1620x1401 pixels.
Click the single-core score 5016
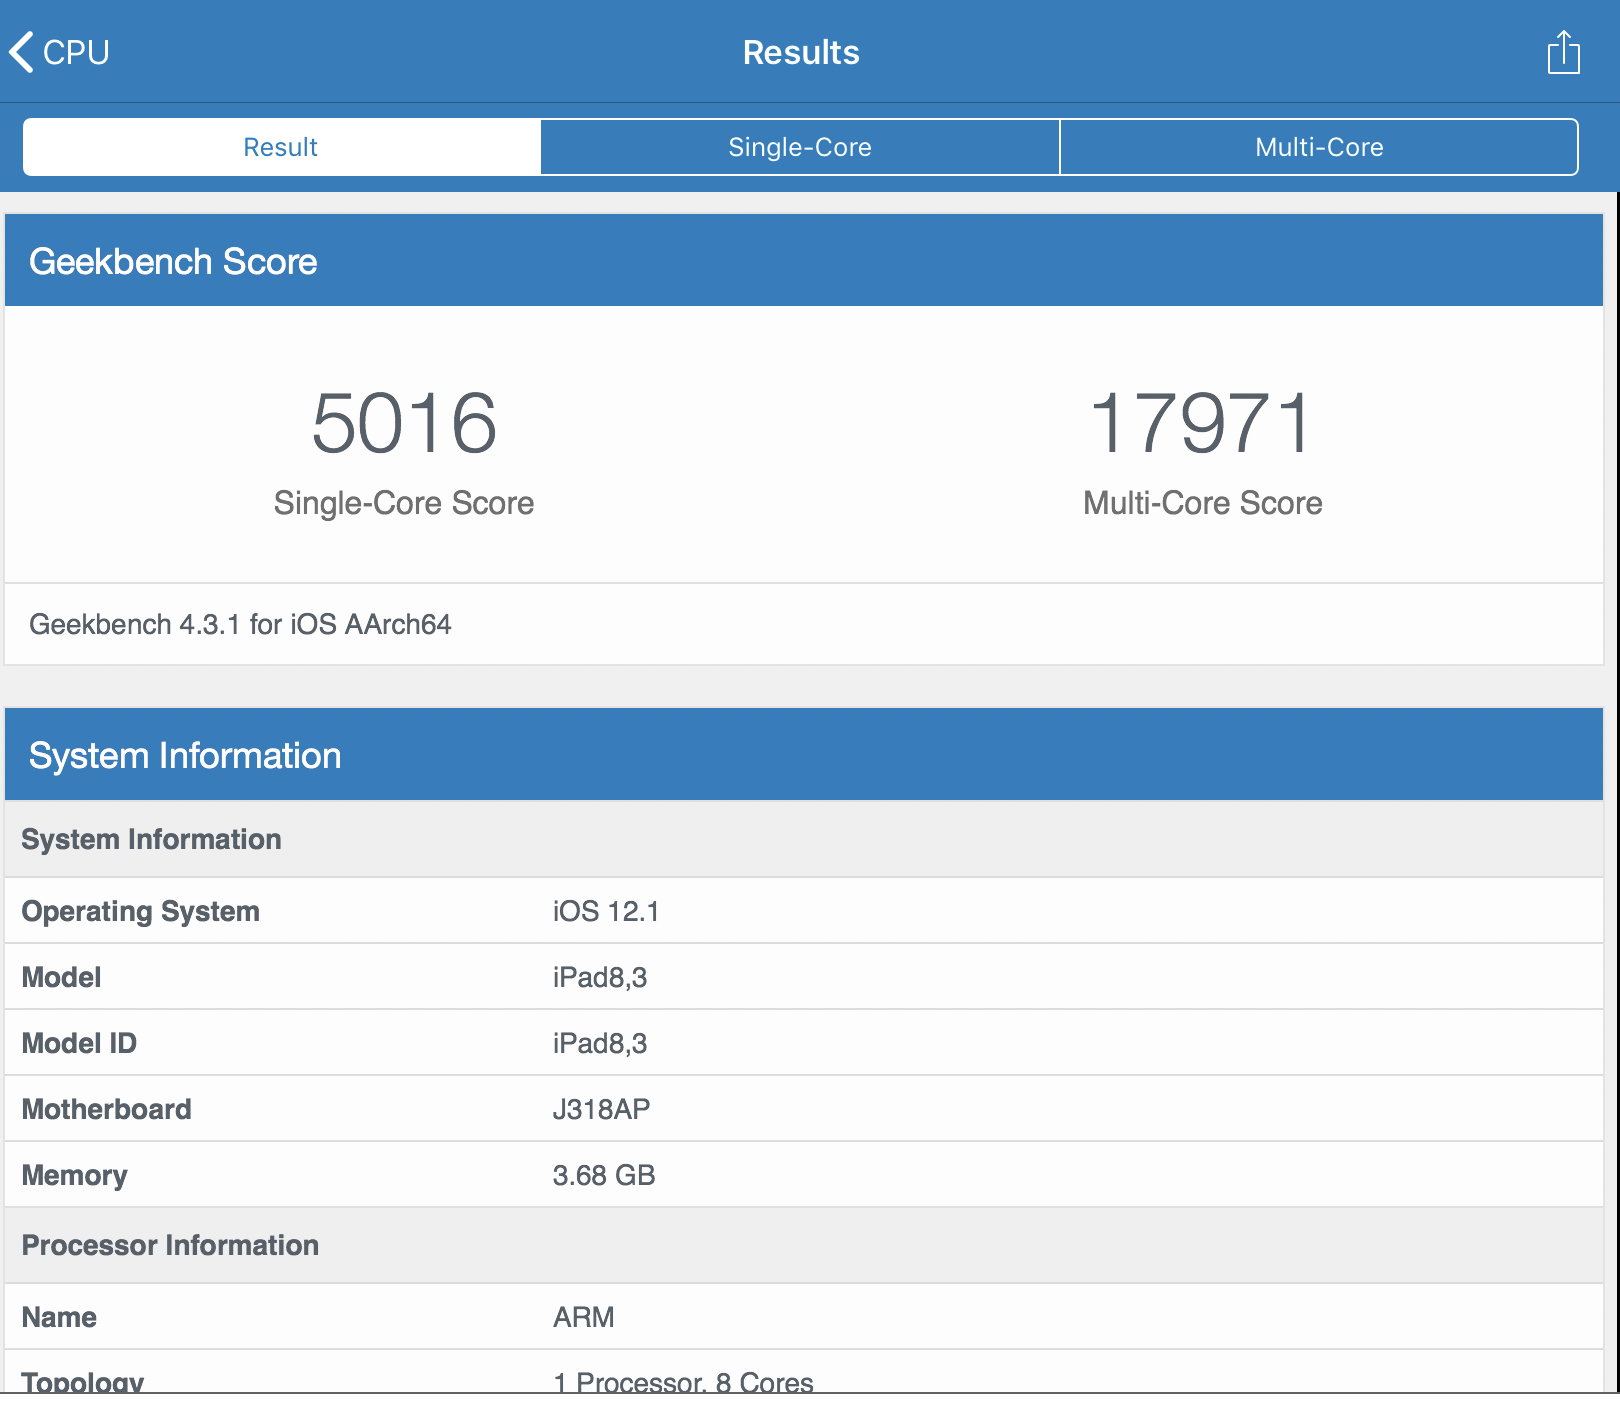coord(404,423)
